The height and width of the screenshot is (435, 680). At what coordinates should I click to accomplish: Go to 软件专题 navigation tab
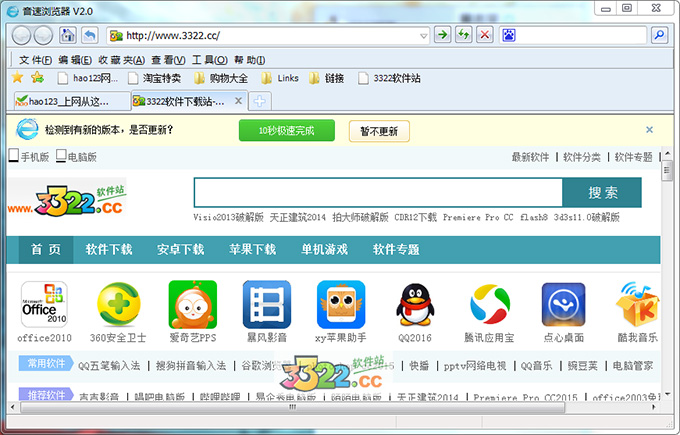tap(396, 249)
